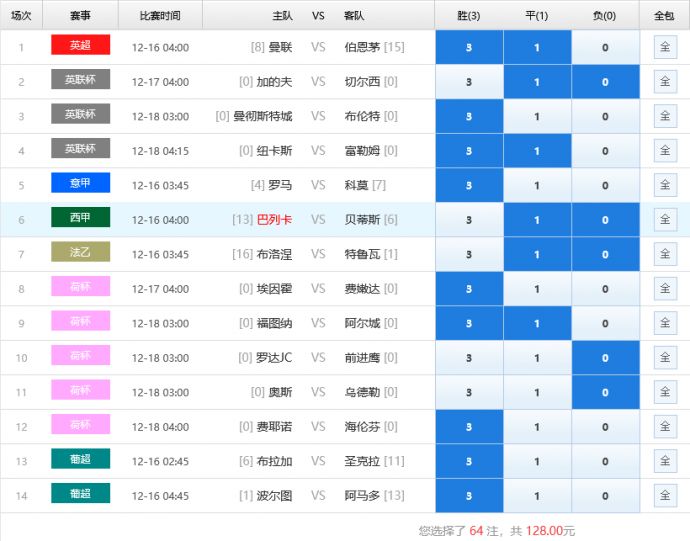Viewport: 690px width, 541px height.
Task: Toggle draw (1) for 费耶诺 vs 海伦芬
Action: [x=537, y=427]
